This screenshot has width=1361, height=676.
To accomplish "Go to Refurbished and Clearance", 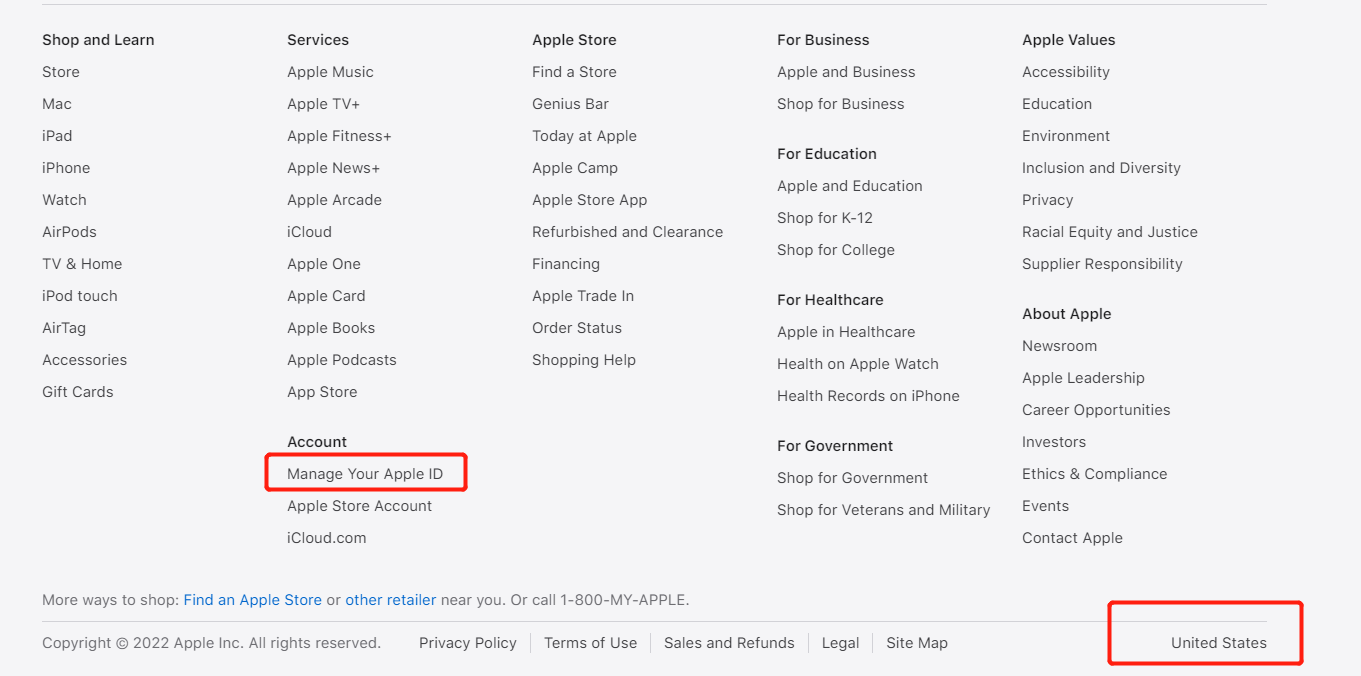I will tap(627, 232).
